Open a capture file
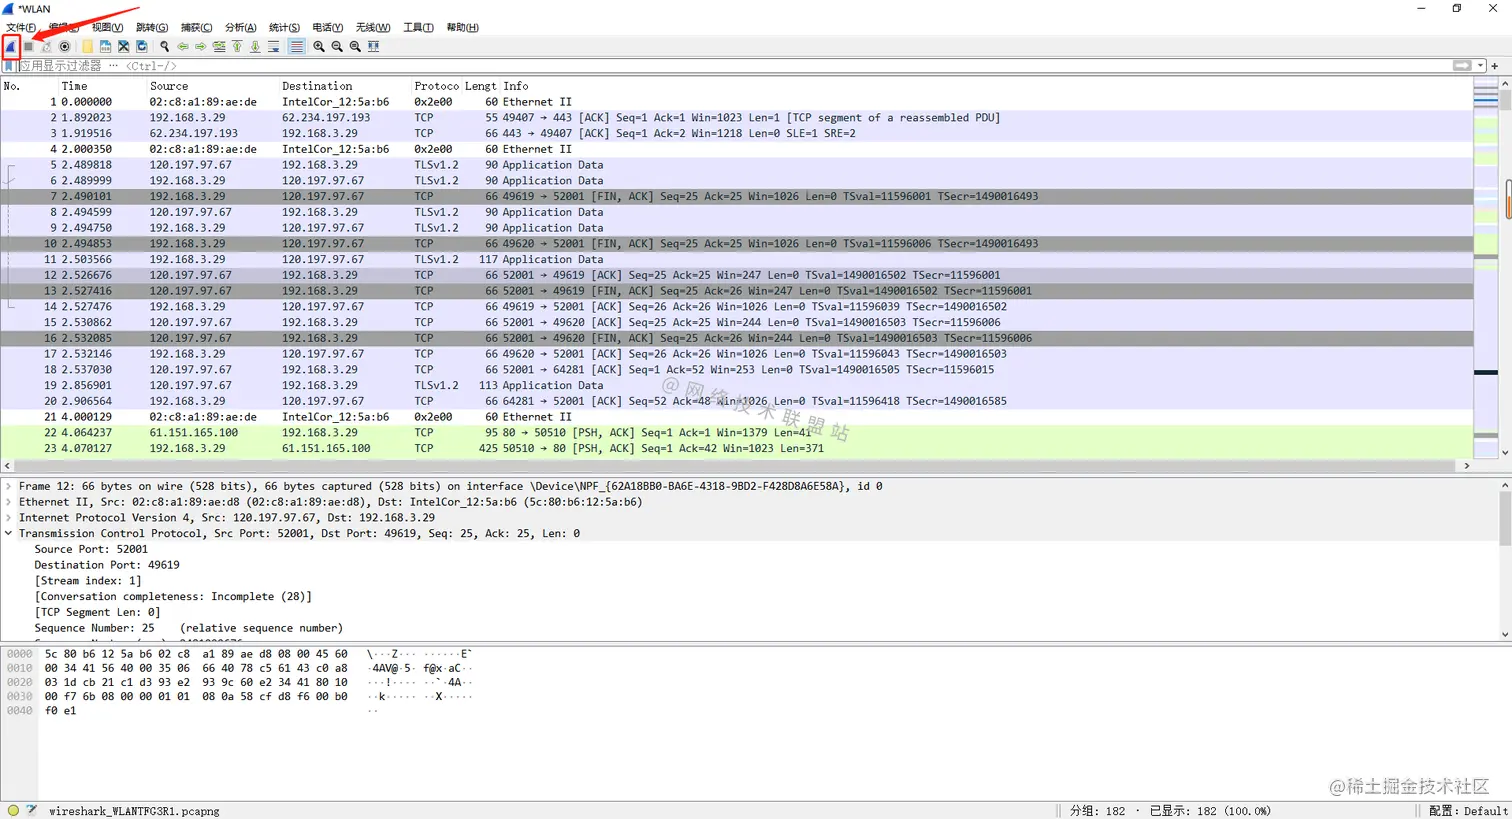The height and width of the screenshot is (819, 1512). click(87, 46)
